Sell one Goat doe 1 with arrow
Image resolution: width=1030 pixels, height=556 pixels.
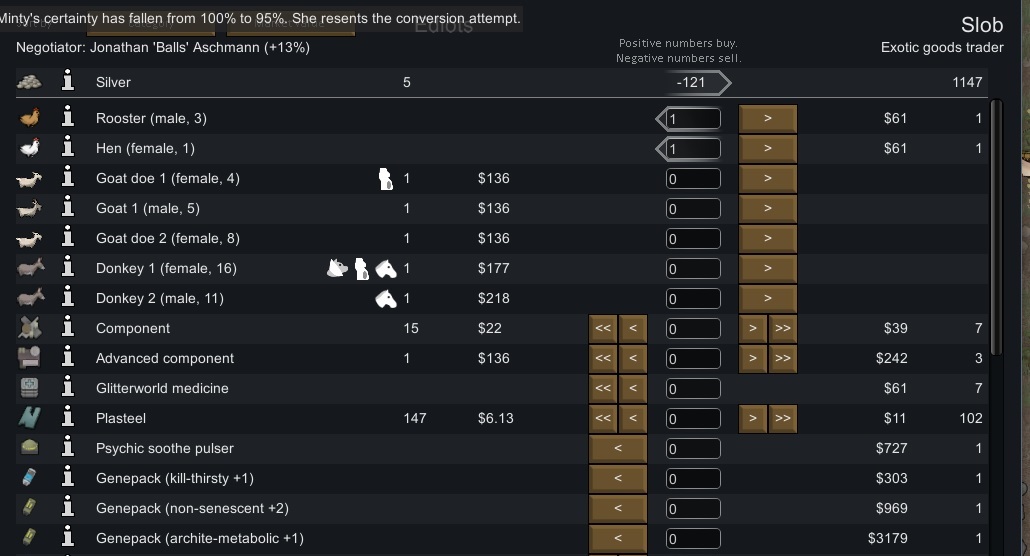[767, 178]
